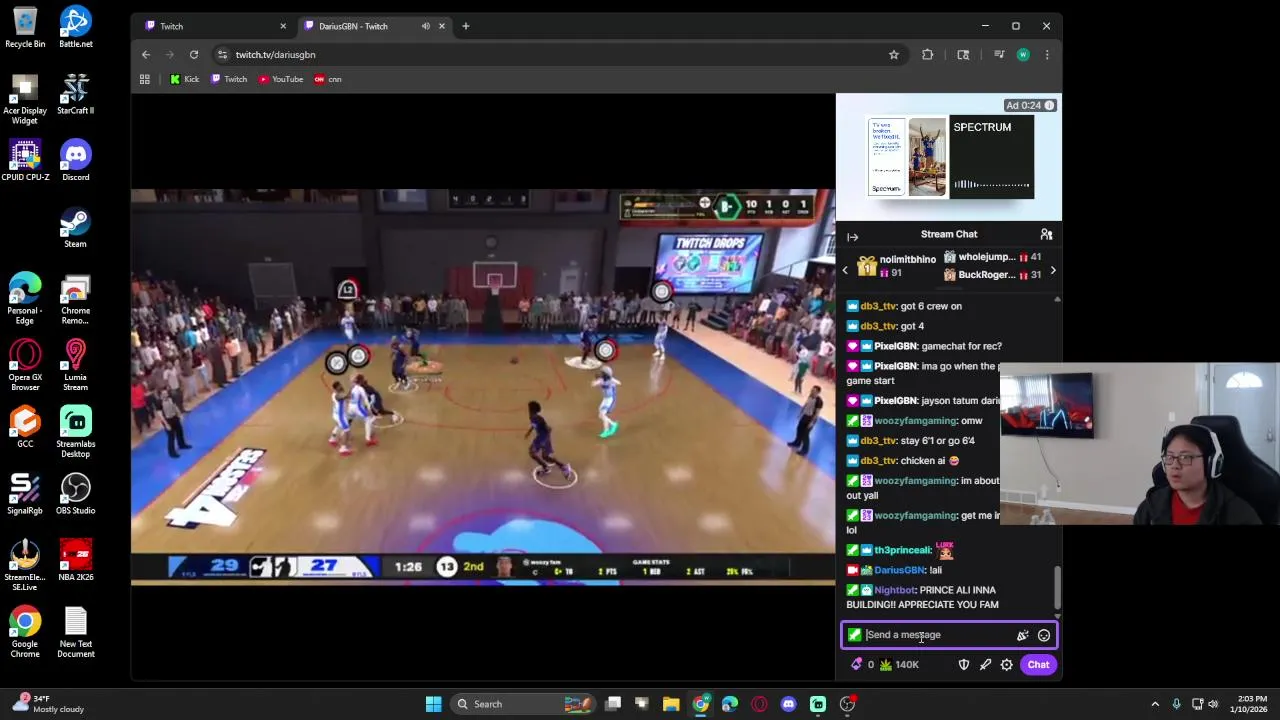Collapse Stream Chat with the arrow icon
The height and width of the screenshot is (720, 1280).
point(852,237)
